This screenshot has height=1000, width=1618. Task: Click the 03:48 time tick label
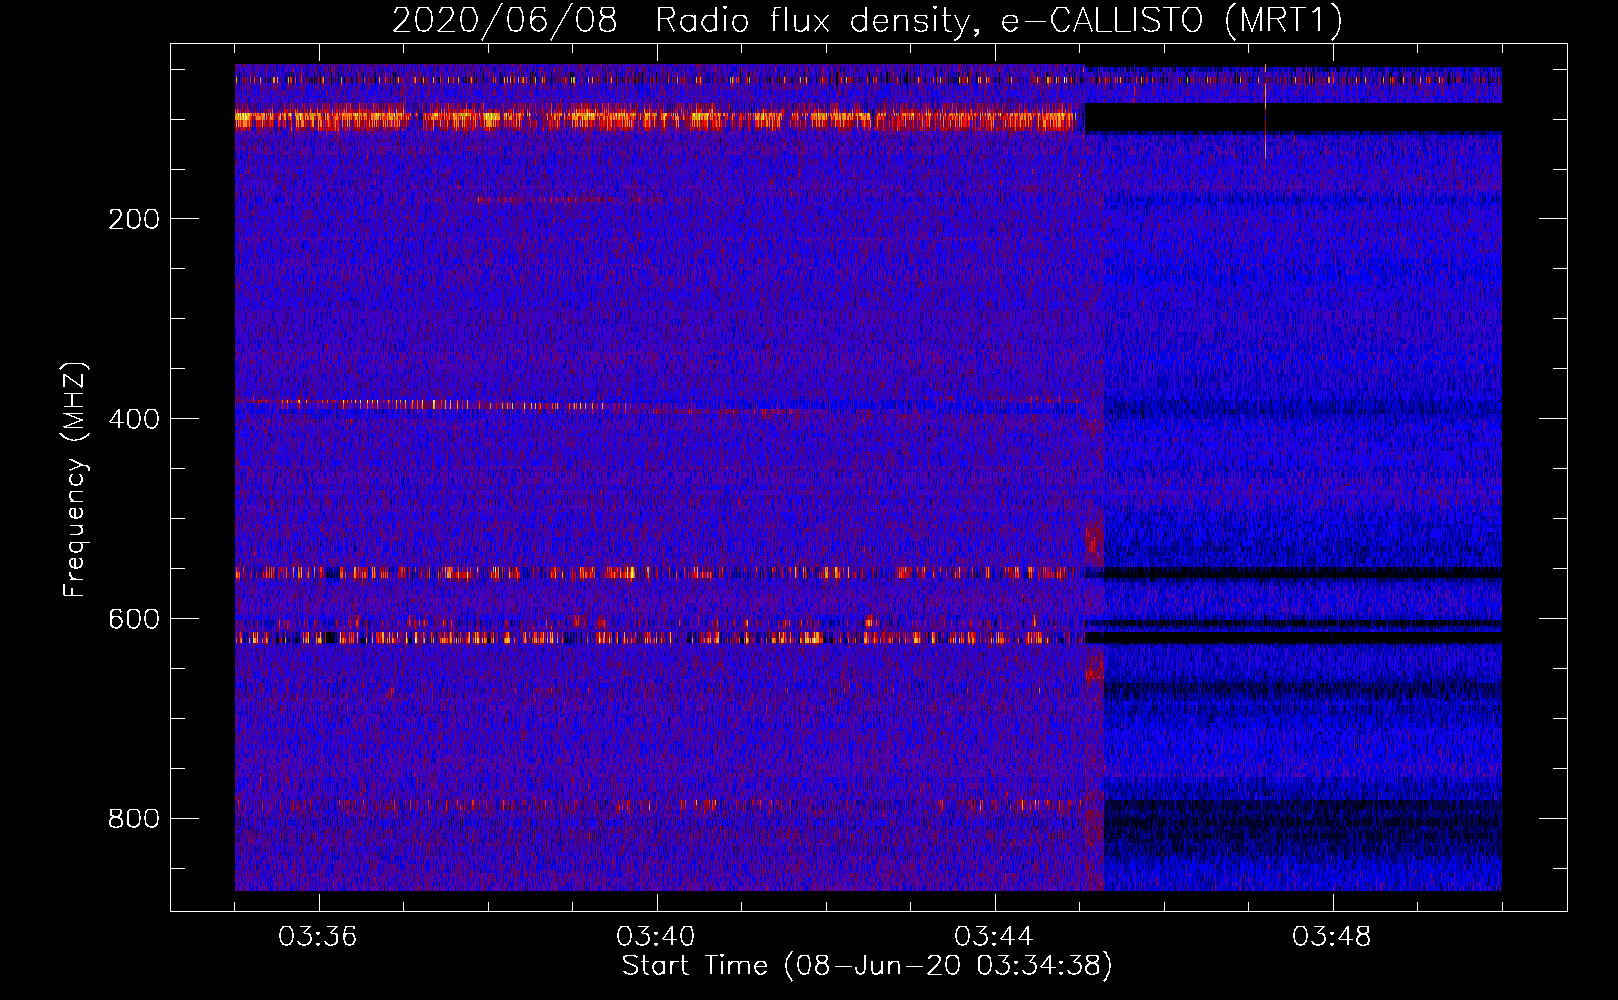(x=1332, y=937)
